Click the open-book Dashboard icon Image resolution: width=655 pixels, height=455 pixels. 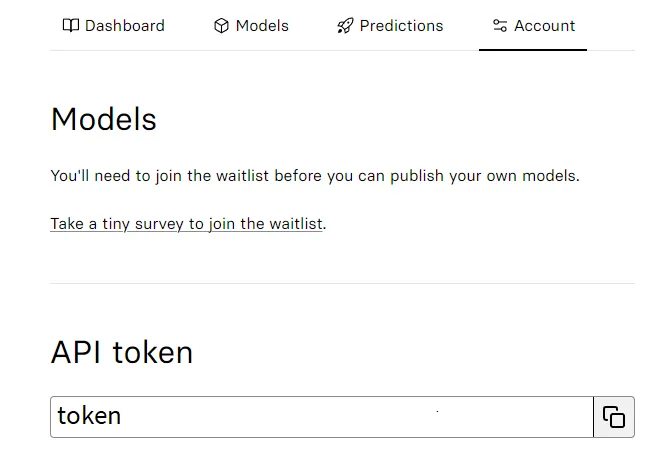(x=71, y=25)
